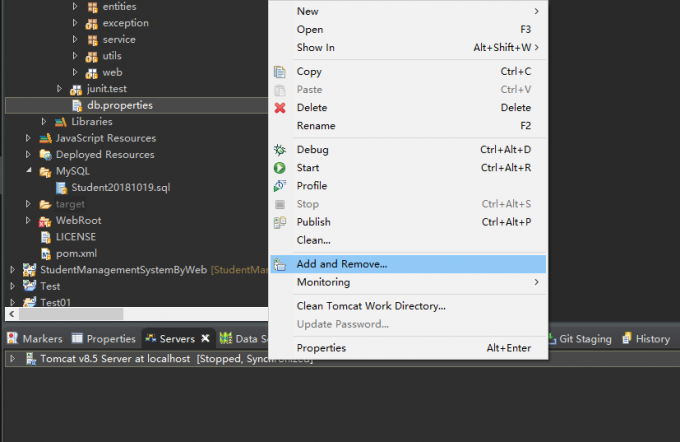Click the Publish icon in context menu
The height and width of the screenshot is (442, 680).
pyautogui.click(x=280, y=222)
